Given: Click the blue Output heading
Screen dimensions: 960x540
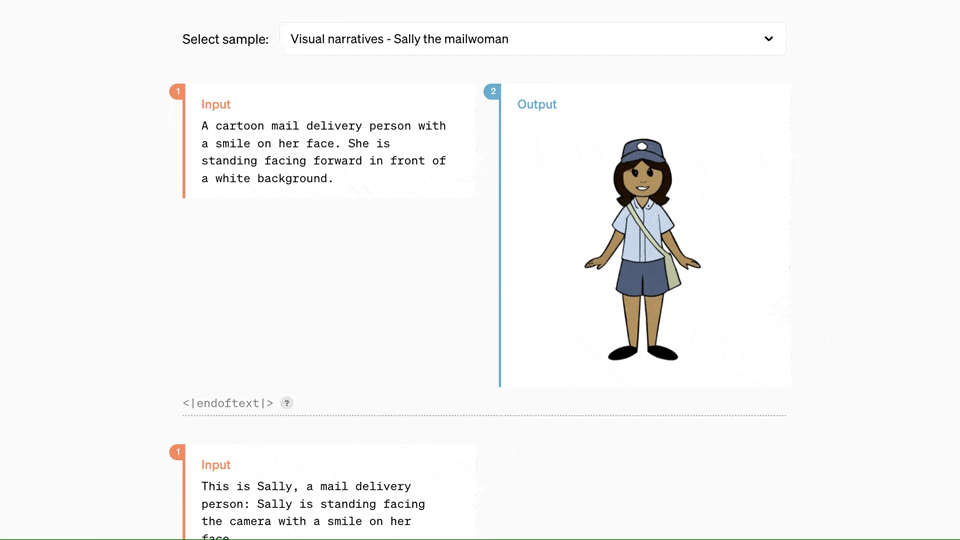Looking at the screenshot, I should click(537, 104).
